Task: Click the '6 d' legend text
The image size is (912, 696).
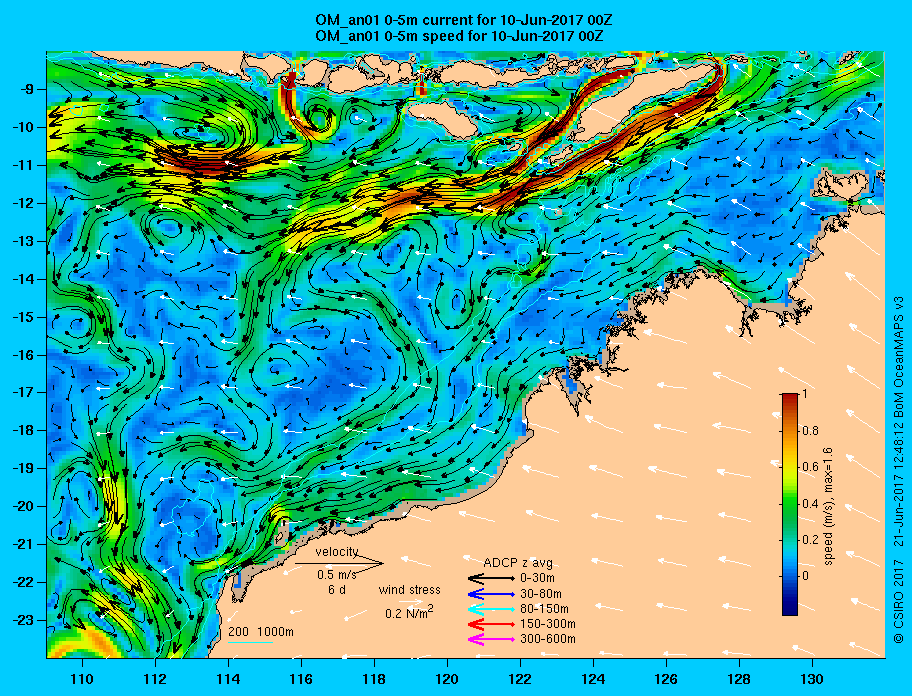Action: coord(337,590)
